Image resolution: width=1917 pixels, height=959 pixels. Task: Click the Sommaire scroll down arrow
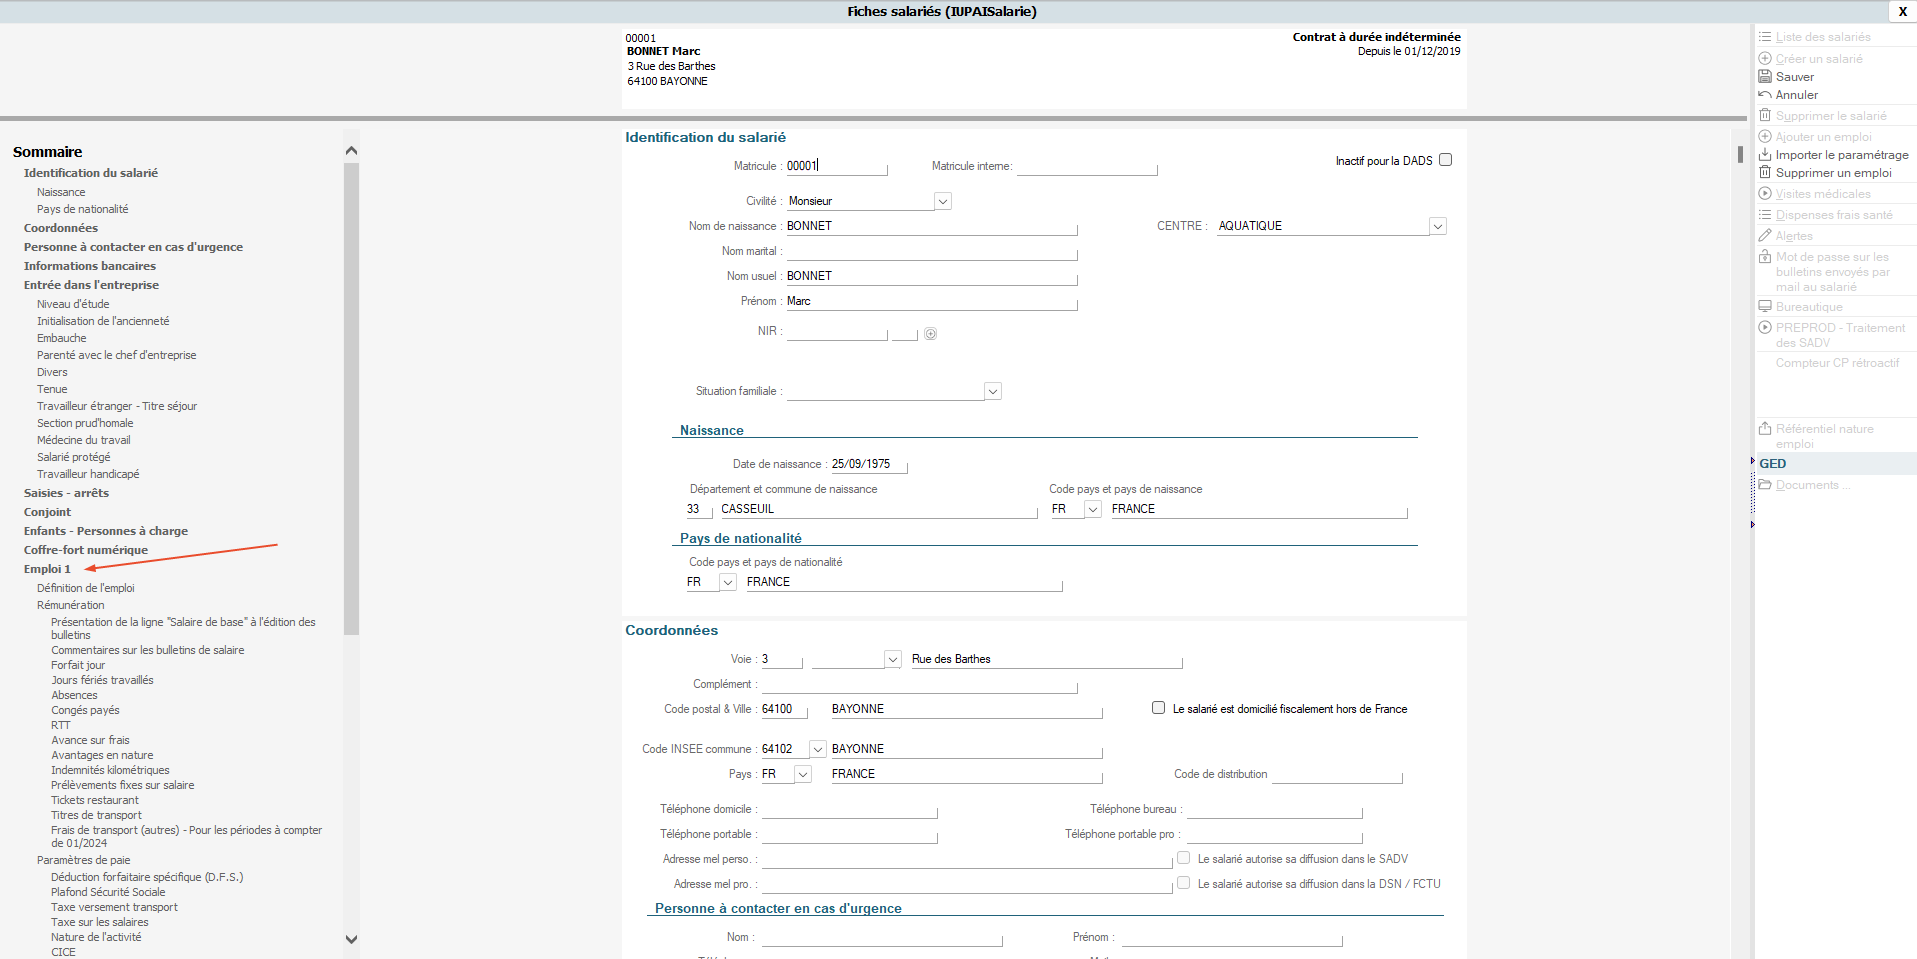(351, 939)
